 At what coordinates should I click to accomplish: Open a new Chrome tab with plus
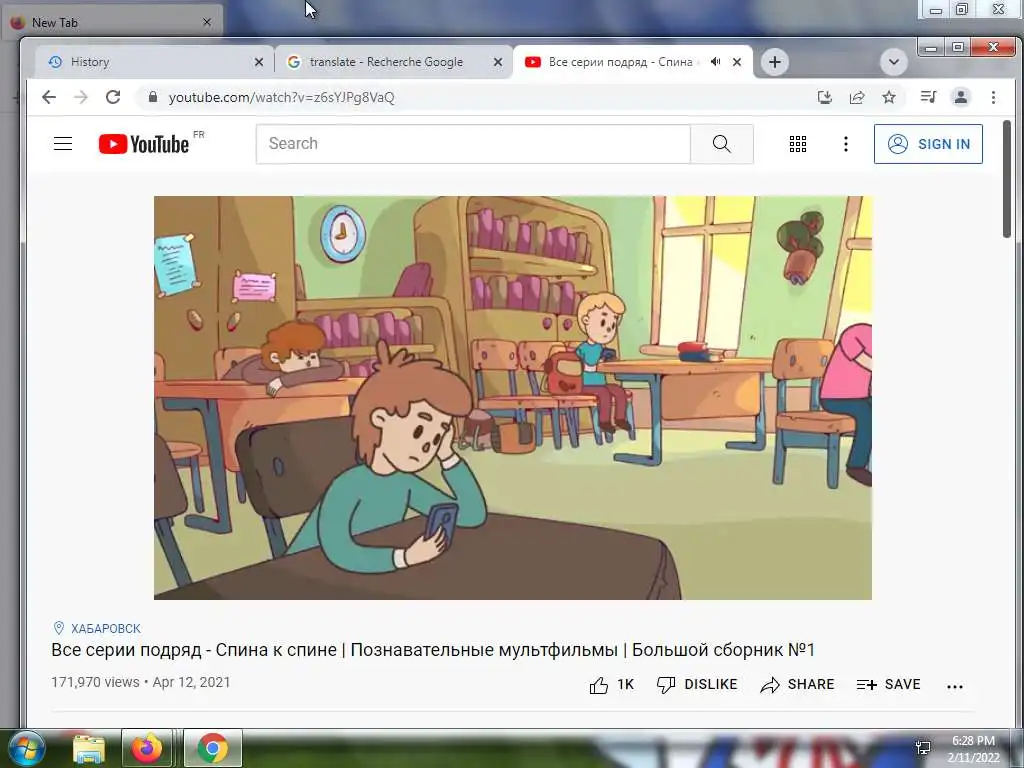point(775,62)
